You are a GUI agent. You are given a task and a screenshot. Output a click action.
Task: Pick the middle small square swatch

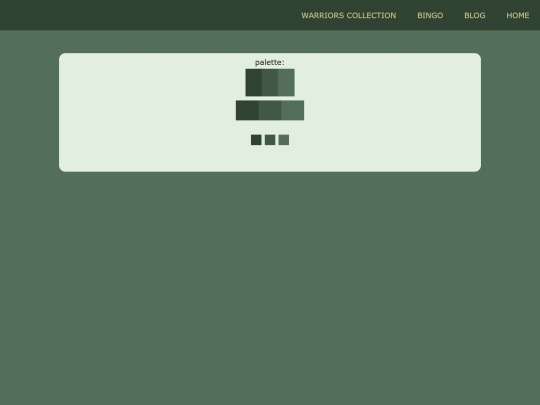[x=270, y=140]
